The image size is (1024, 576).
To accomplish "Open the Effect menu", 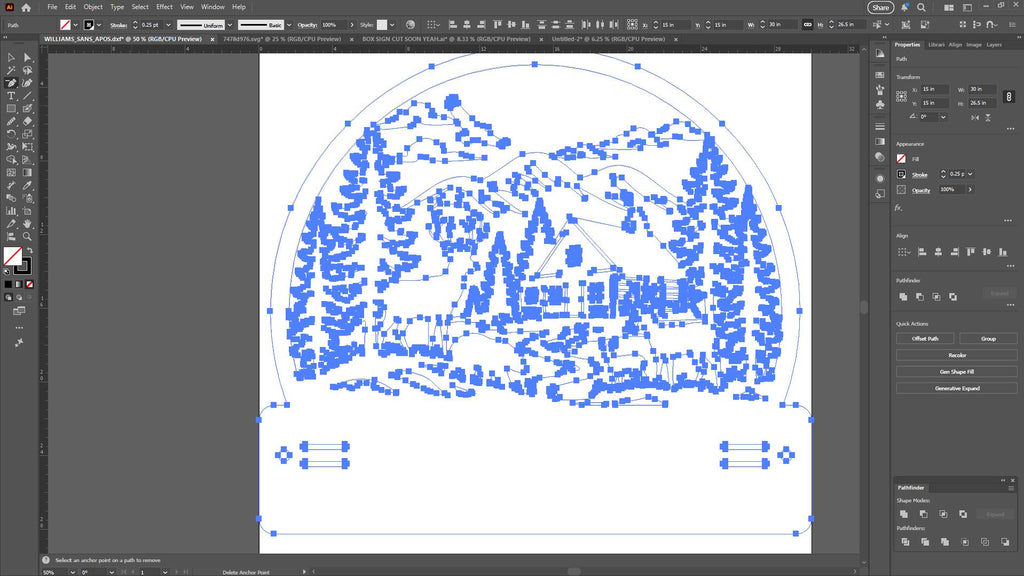I will point(164,7).
